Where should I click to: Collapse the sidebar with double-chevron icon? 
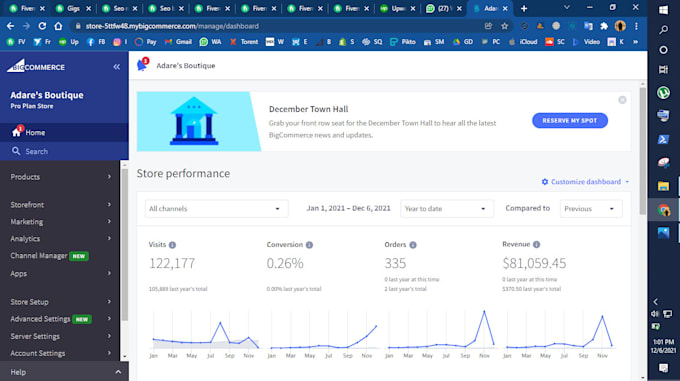(117, 67)
